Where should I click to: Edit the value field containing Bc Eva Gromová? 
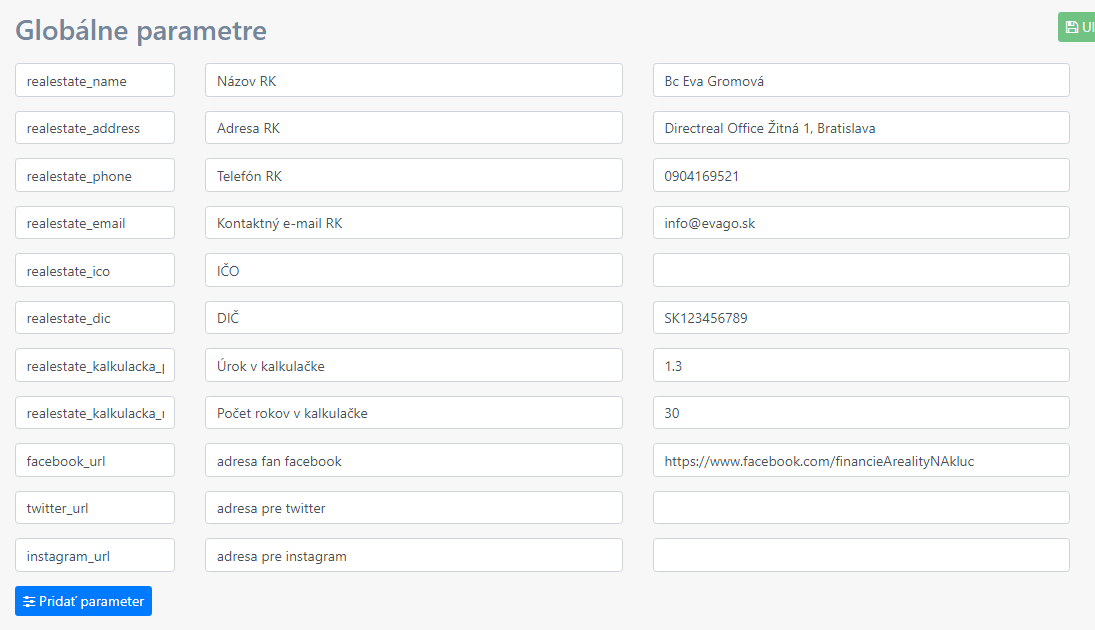860,81
